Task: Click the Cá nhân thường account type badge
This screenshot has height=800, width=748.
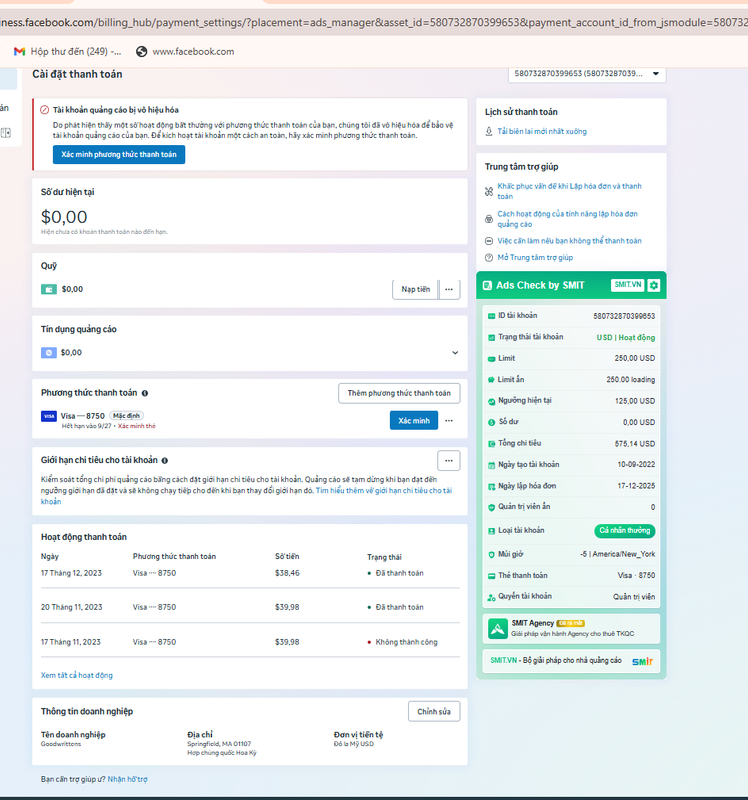Action: 625,531
